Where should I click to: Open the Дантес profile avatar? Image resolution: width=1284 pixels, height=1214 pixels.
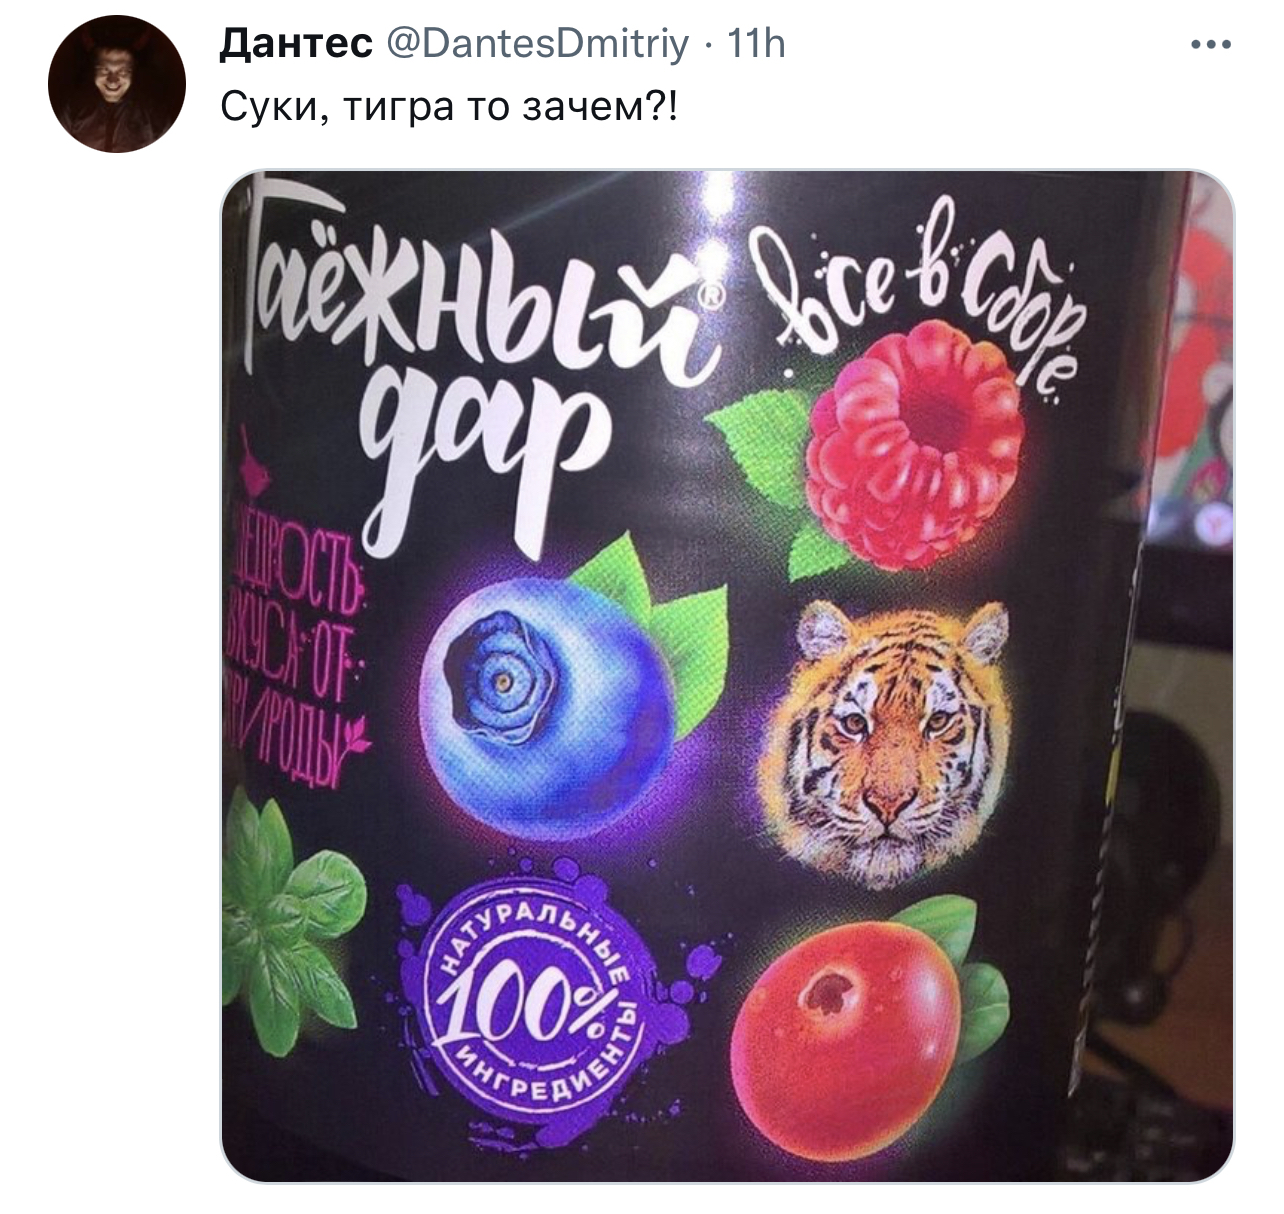117,84
